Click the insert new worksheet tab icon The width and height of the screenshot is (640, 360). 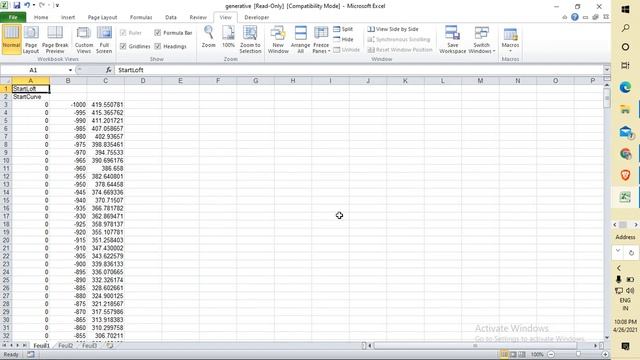coord(110,345)
